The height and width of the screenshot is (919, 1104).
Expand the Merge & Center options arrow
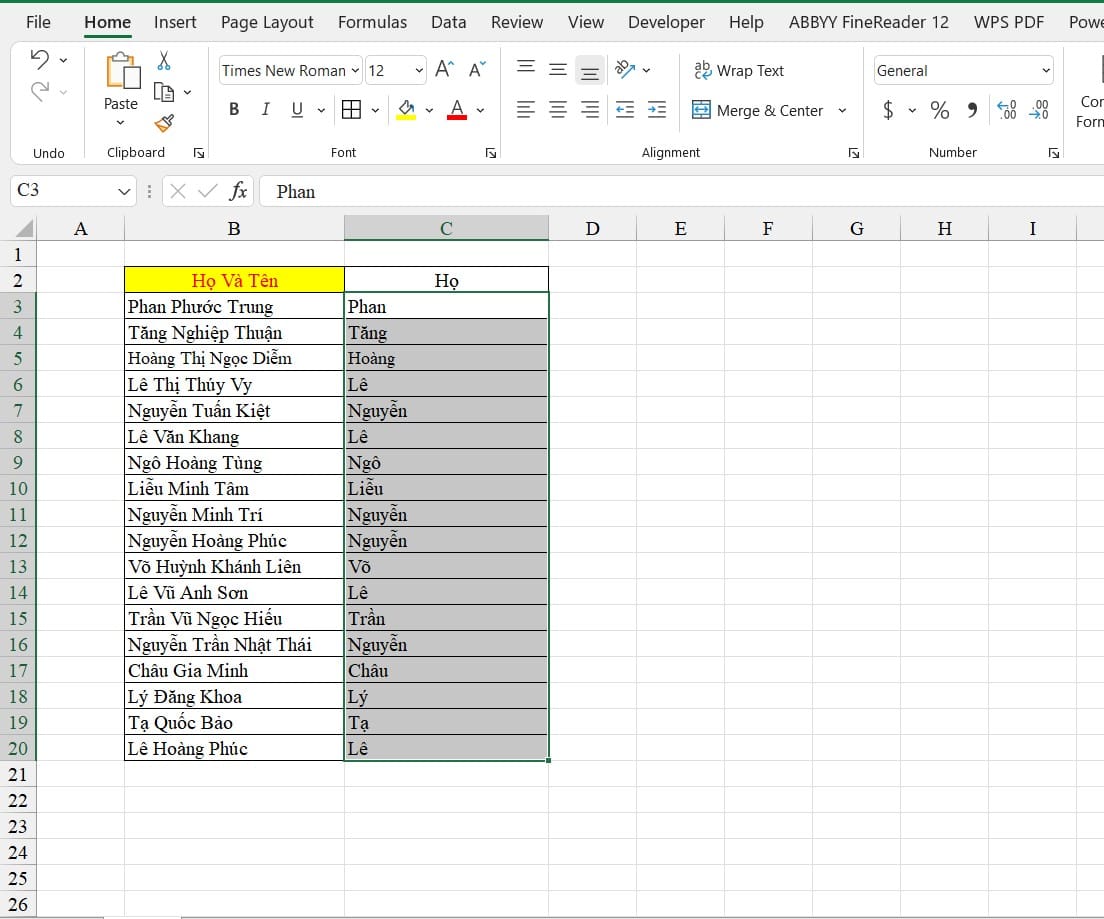click(842, 111)
